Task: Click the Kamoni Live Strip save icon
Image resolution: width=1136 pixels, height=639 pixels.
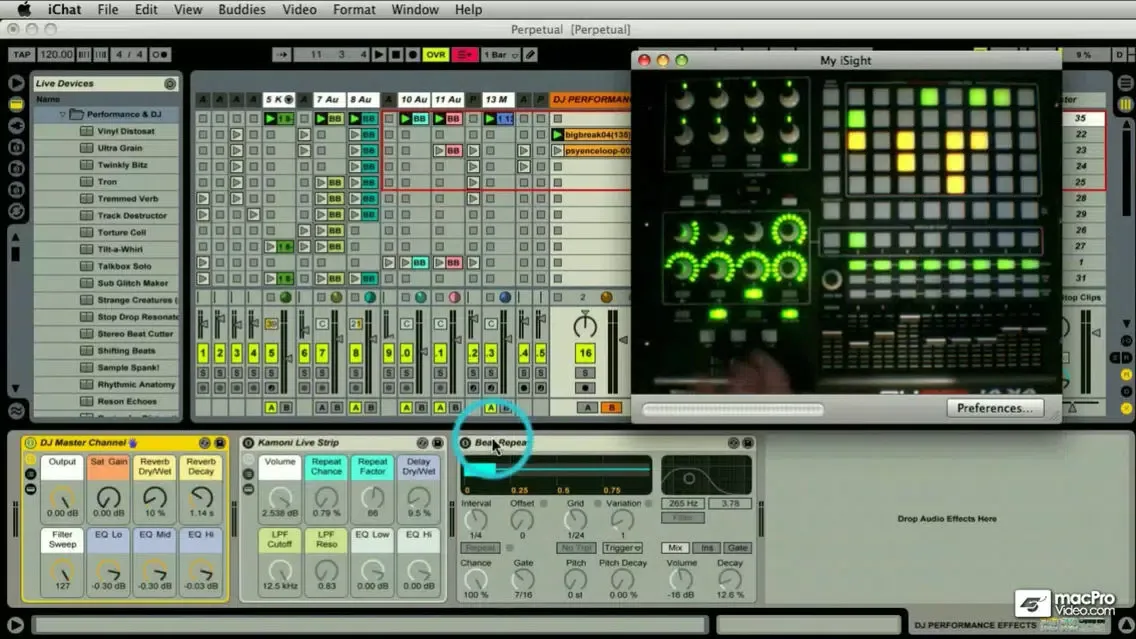Action: [438, 443]
